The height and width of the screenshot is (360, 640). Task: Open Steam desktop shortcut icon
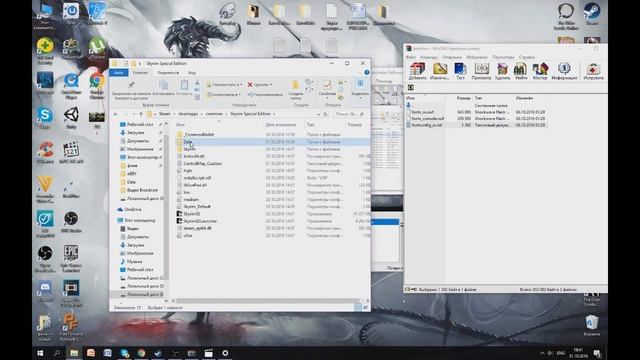tap(591, 11)
